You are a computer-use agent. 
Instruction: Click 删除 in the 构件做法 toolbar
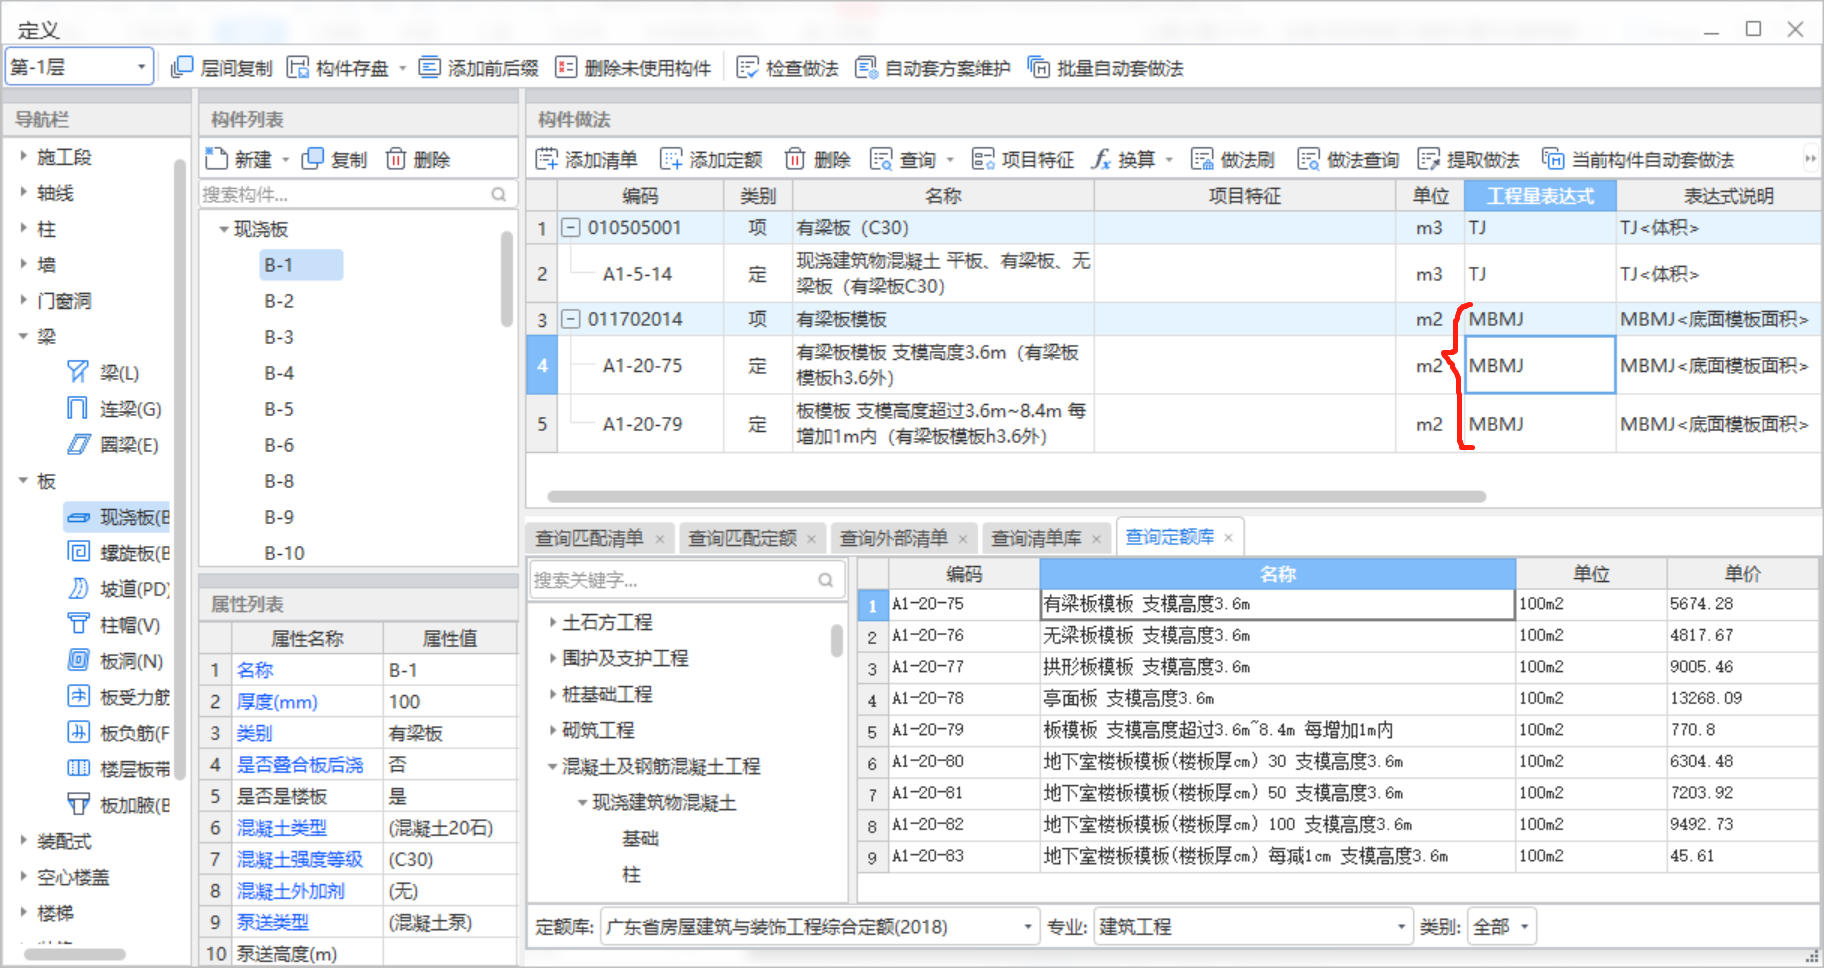click(817, 159)
